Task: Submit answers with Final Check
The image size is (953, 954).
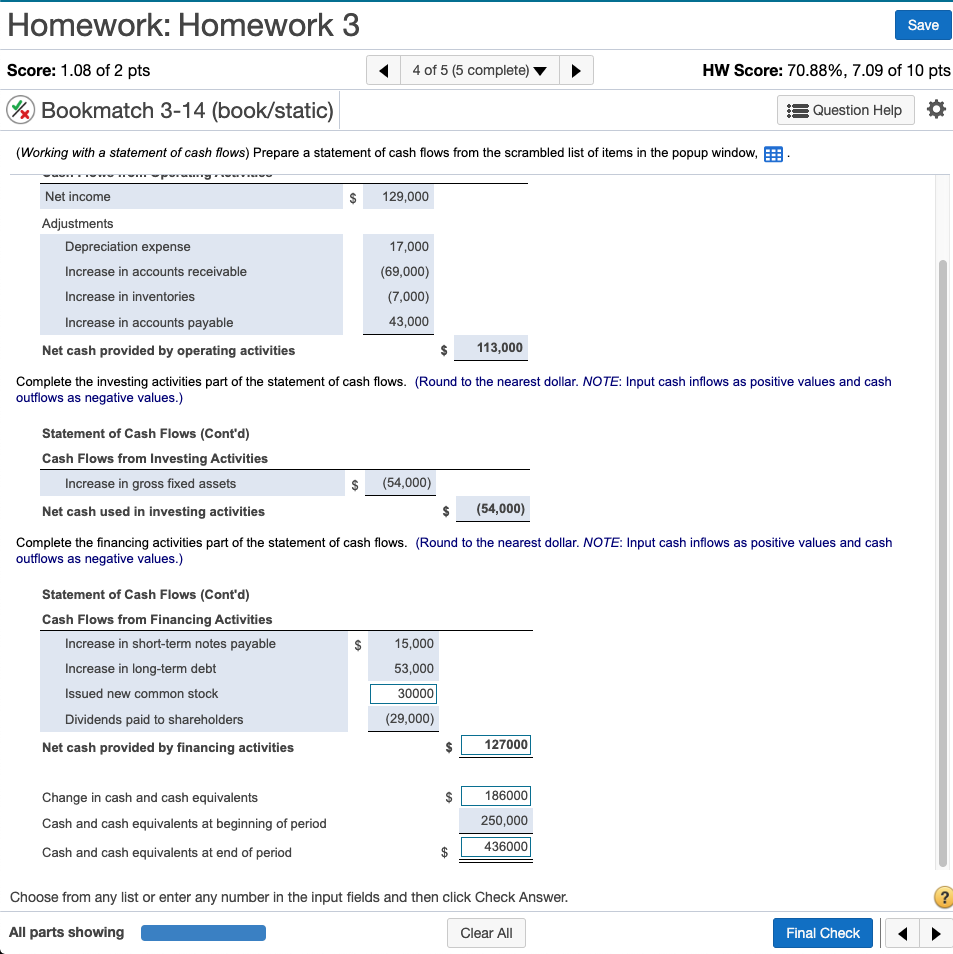Action: [822, 932]
